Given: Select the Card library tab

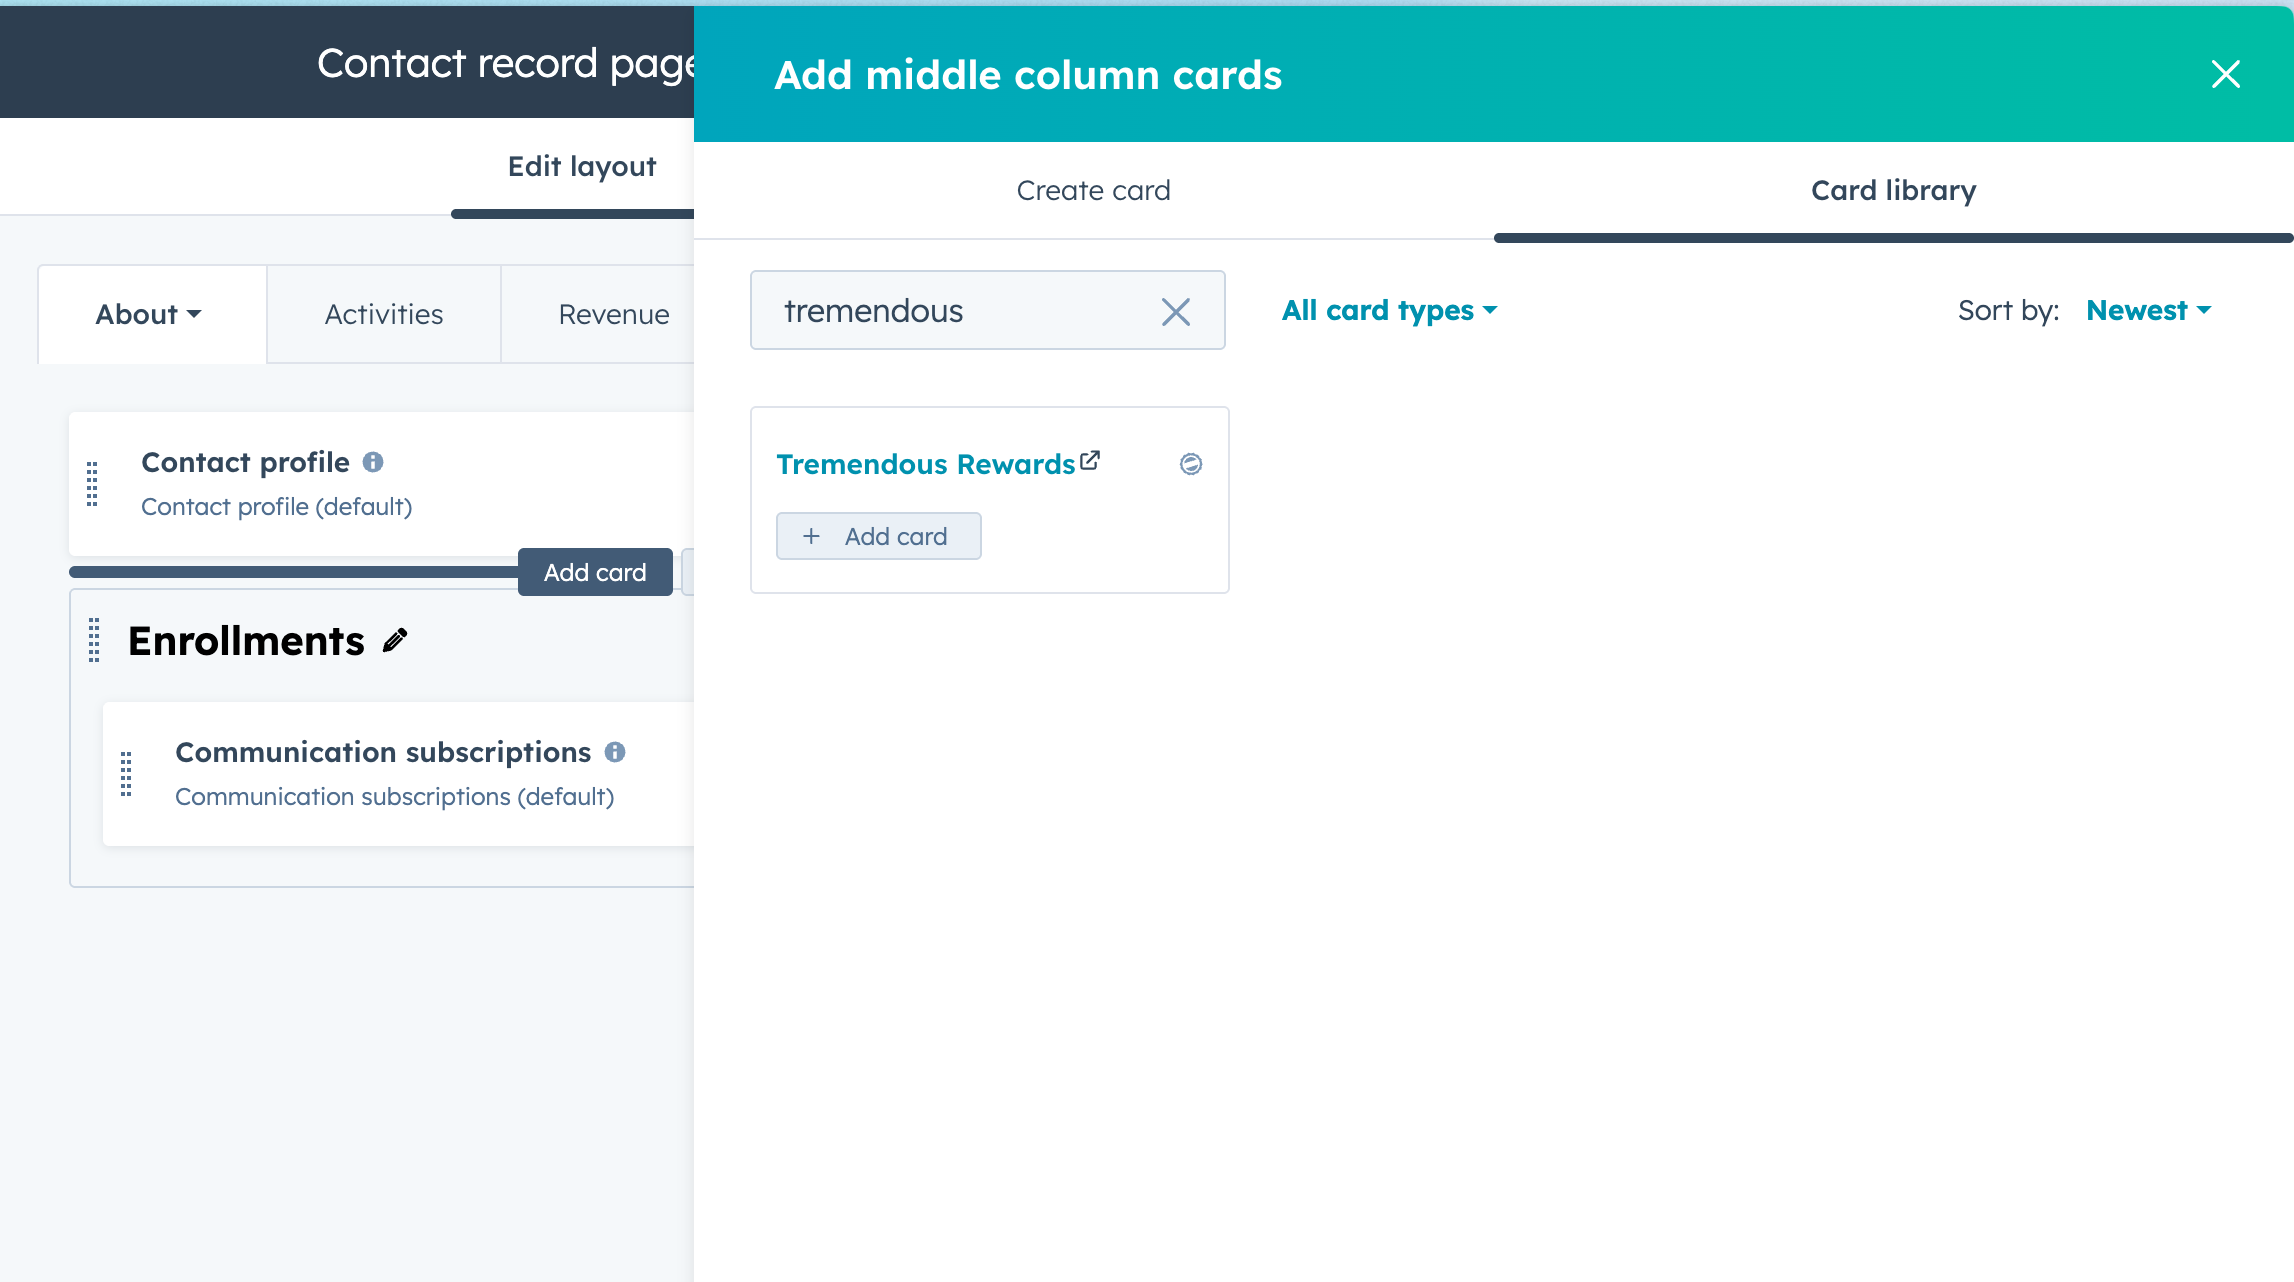Looking at the screenshot, I should (x=1893, y=191).
